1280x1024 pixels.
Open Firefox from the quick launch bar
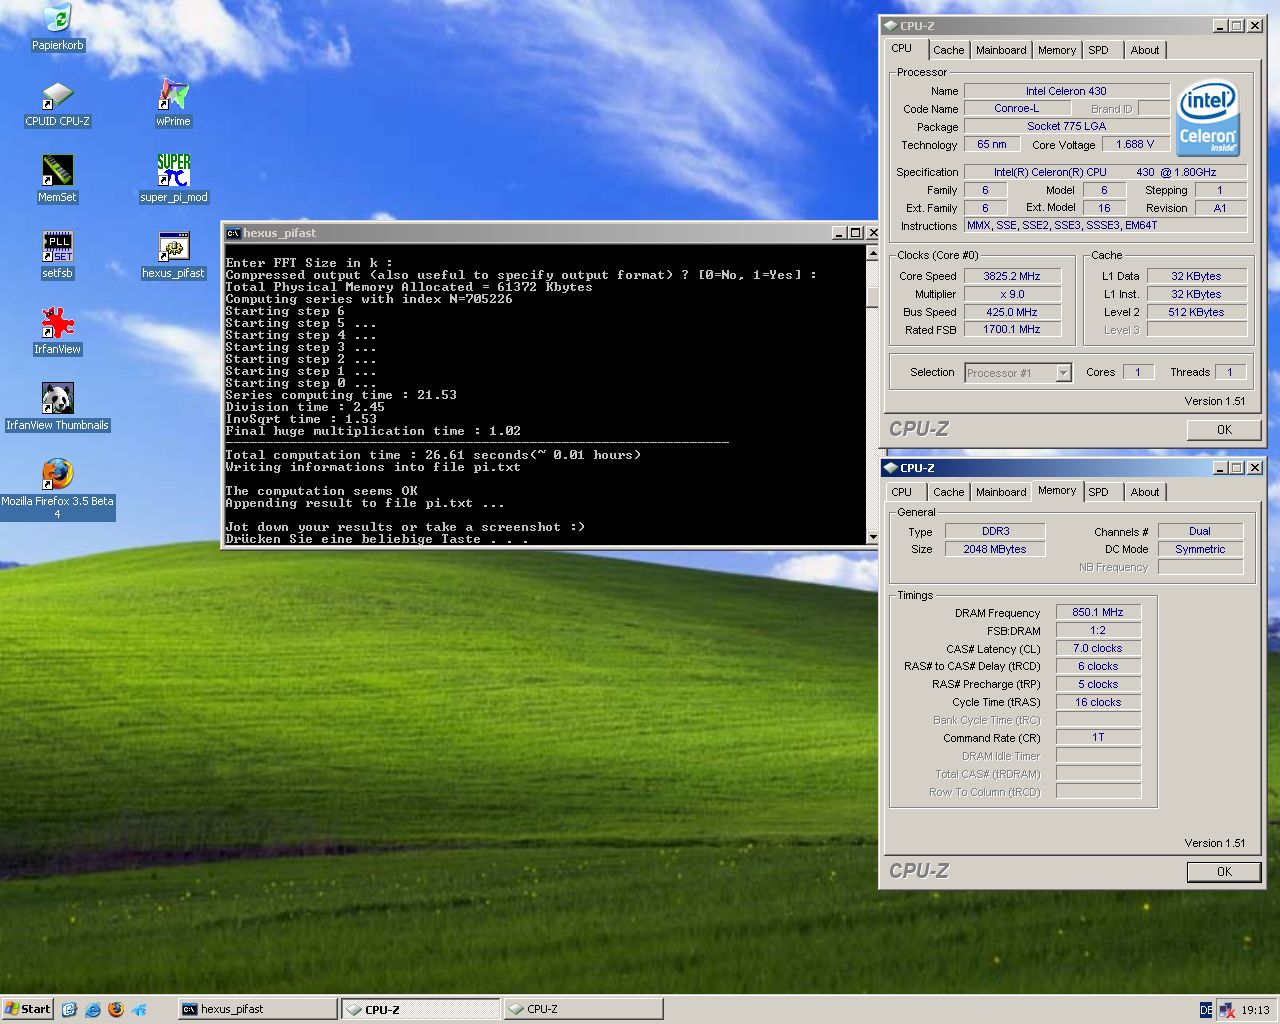pos(116,1009)
